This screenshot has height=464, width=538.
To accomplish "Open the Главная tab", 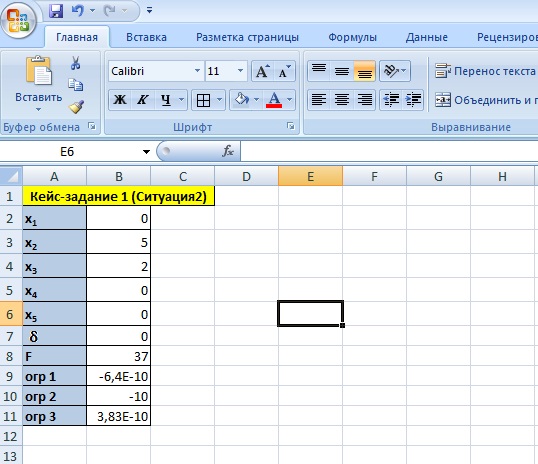I will coord(77,37).
